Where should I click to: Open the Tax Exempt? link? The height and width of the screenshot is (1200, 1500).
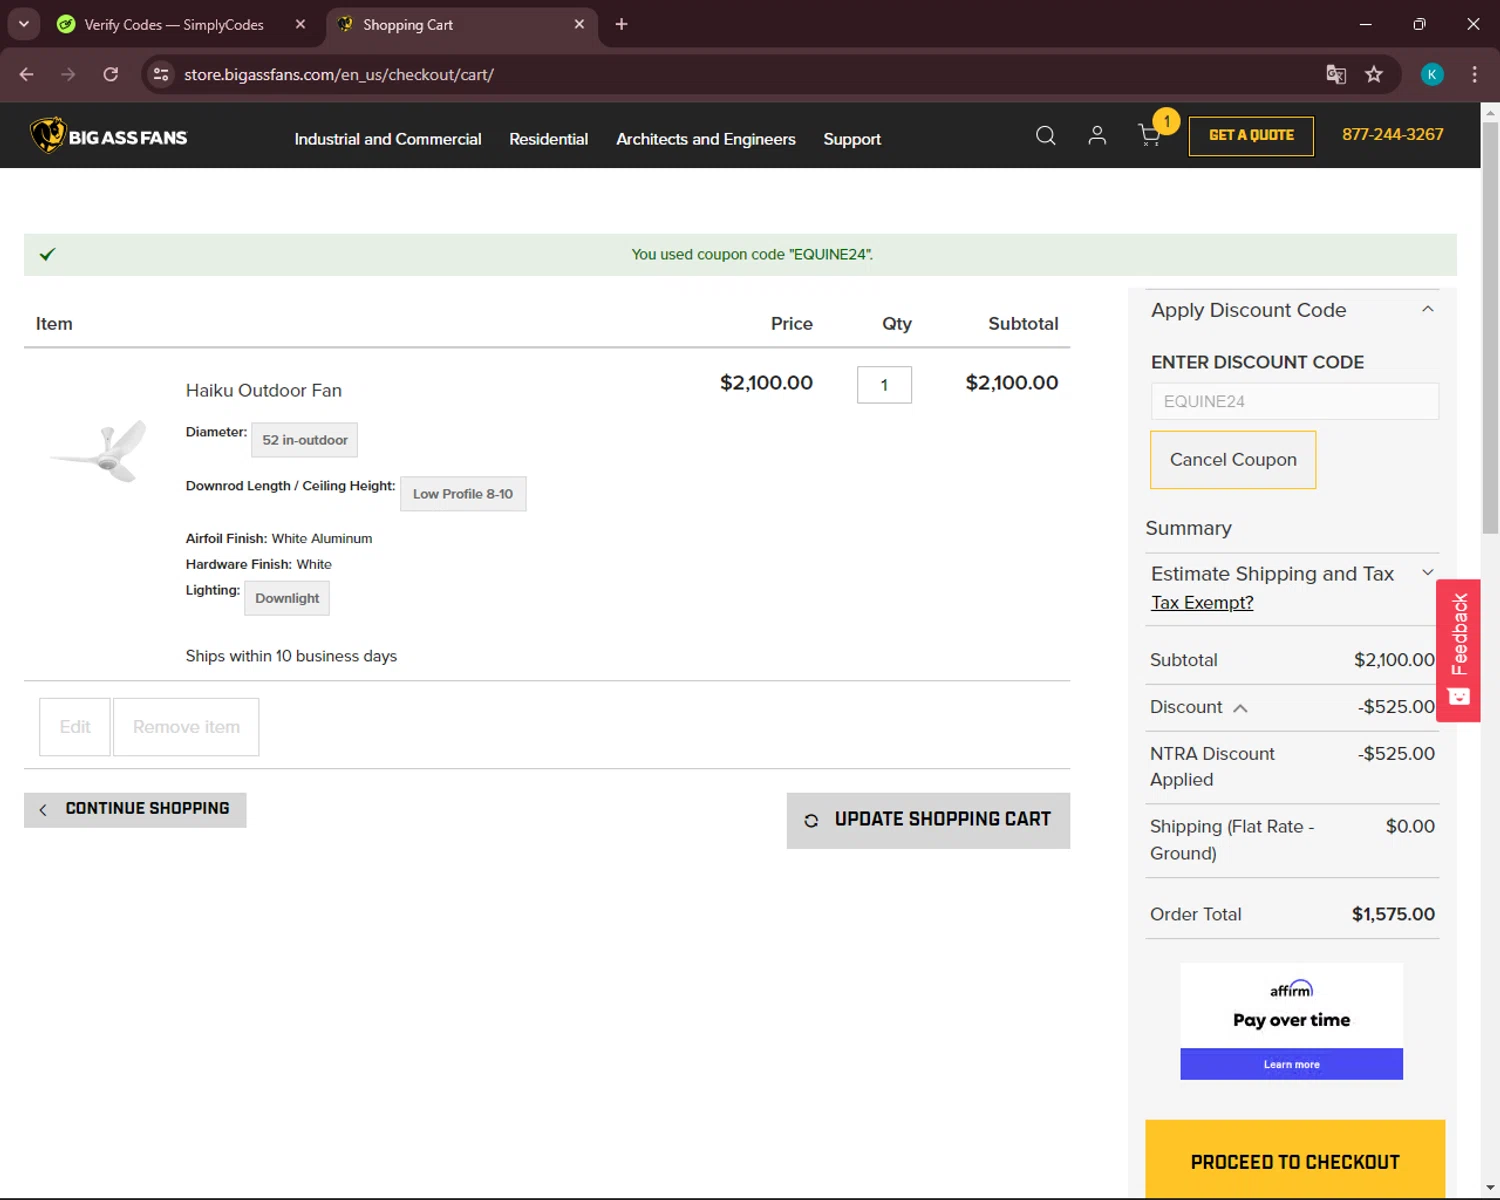click(x=1202, y=602)
